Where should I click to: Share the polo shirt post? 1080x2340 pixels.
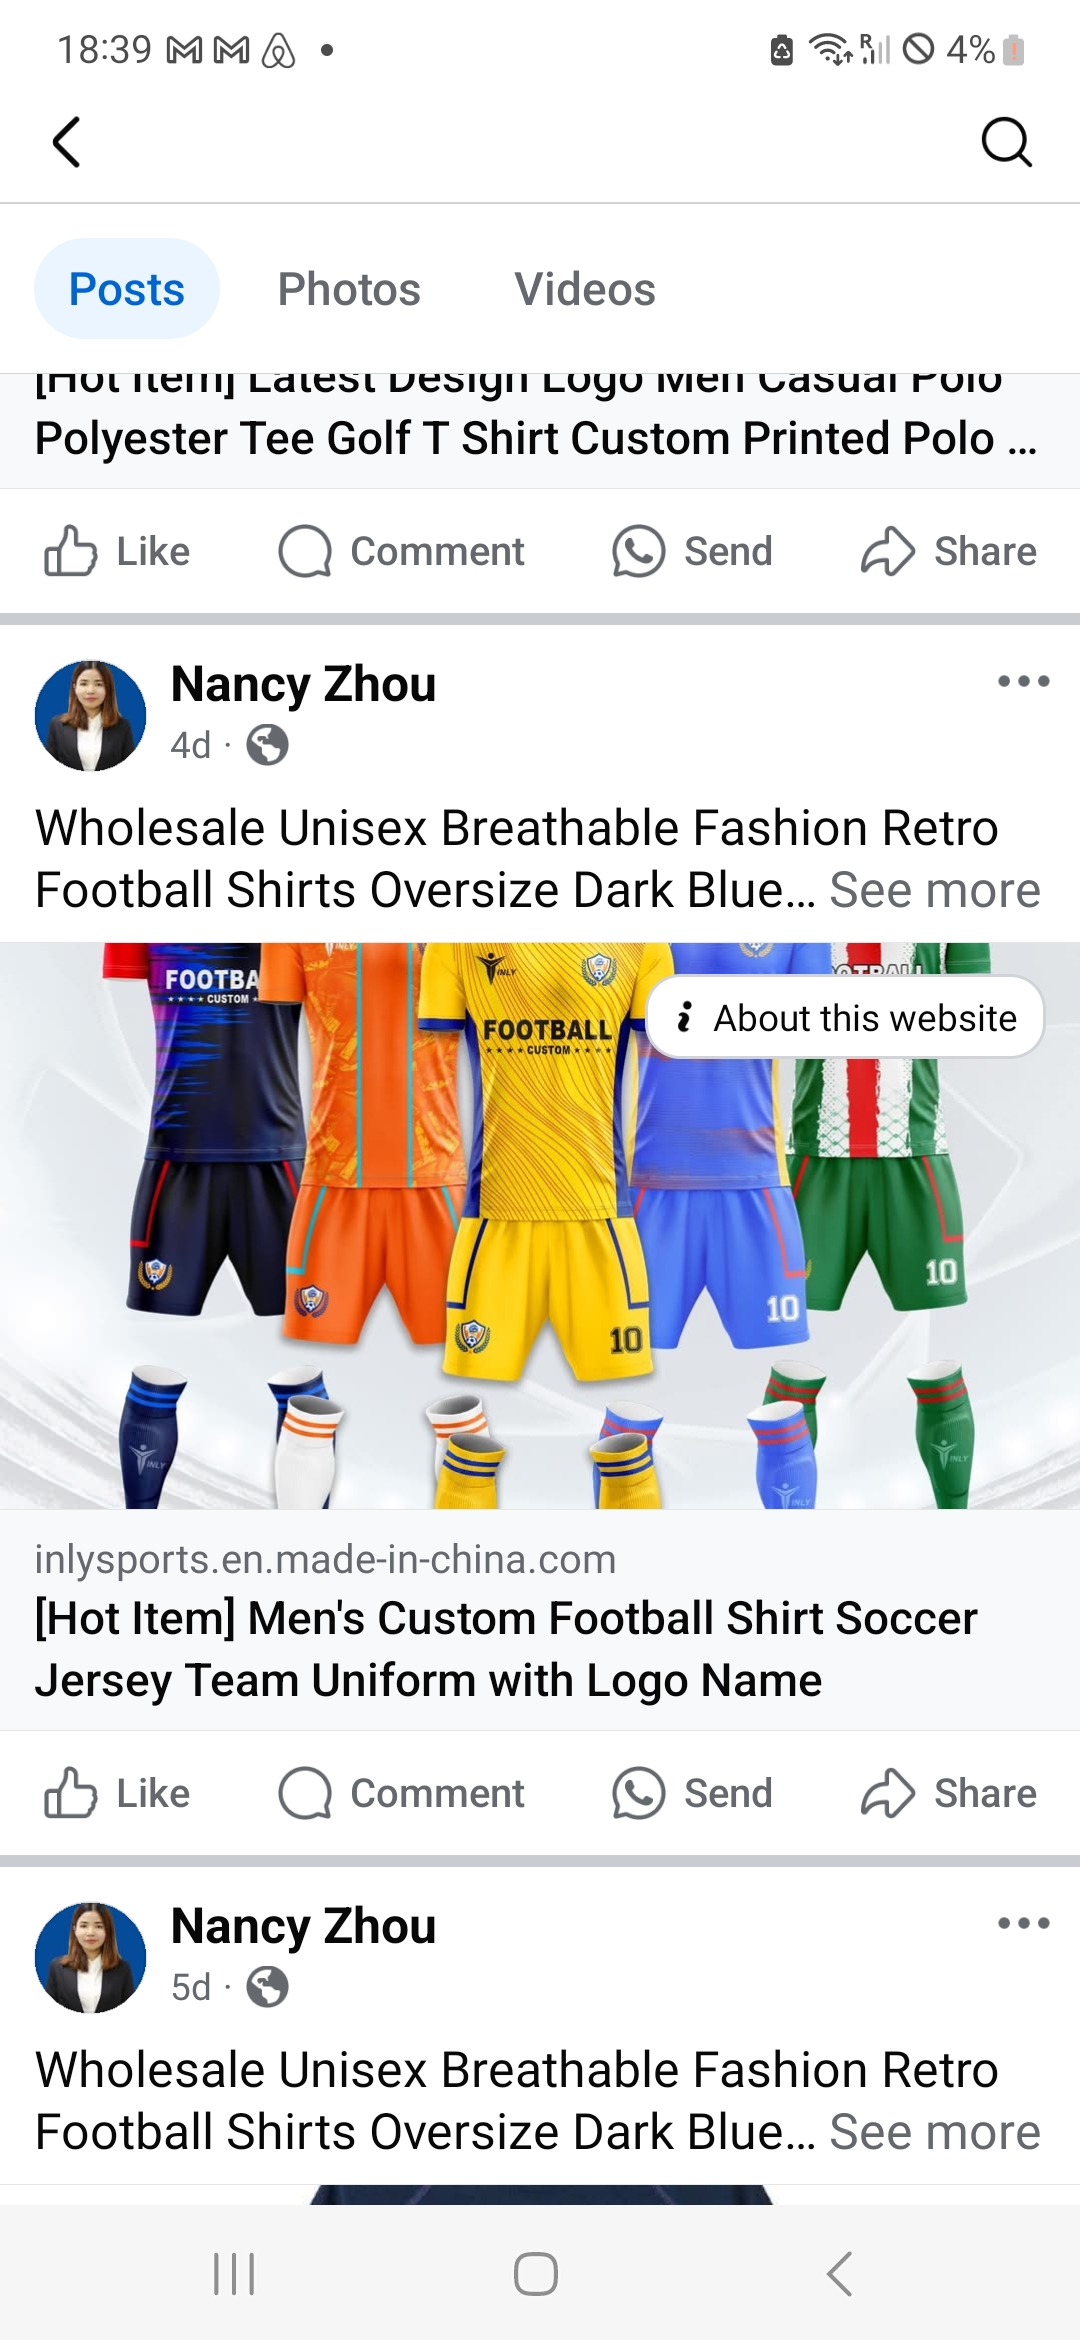pyautogui.click(x=948, y=551)
